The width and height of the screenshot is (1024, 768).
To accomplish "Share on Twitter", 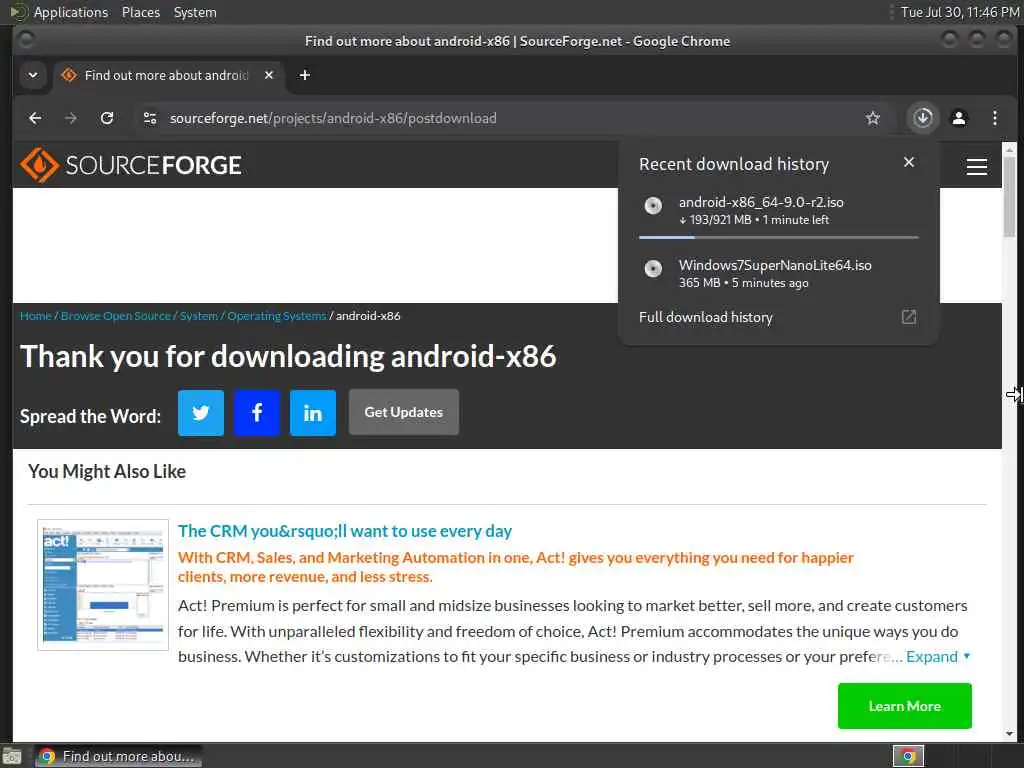I will click(201, 413).
